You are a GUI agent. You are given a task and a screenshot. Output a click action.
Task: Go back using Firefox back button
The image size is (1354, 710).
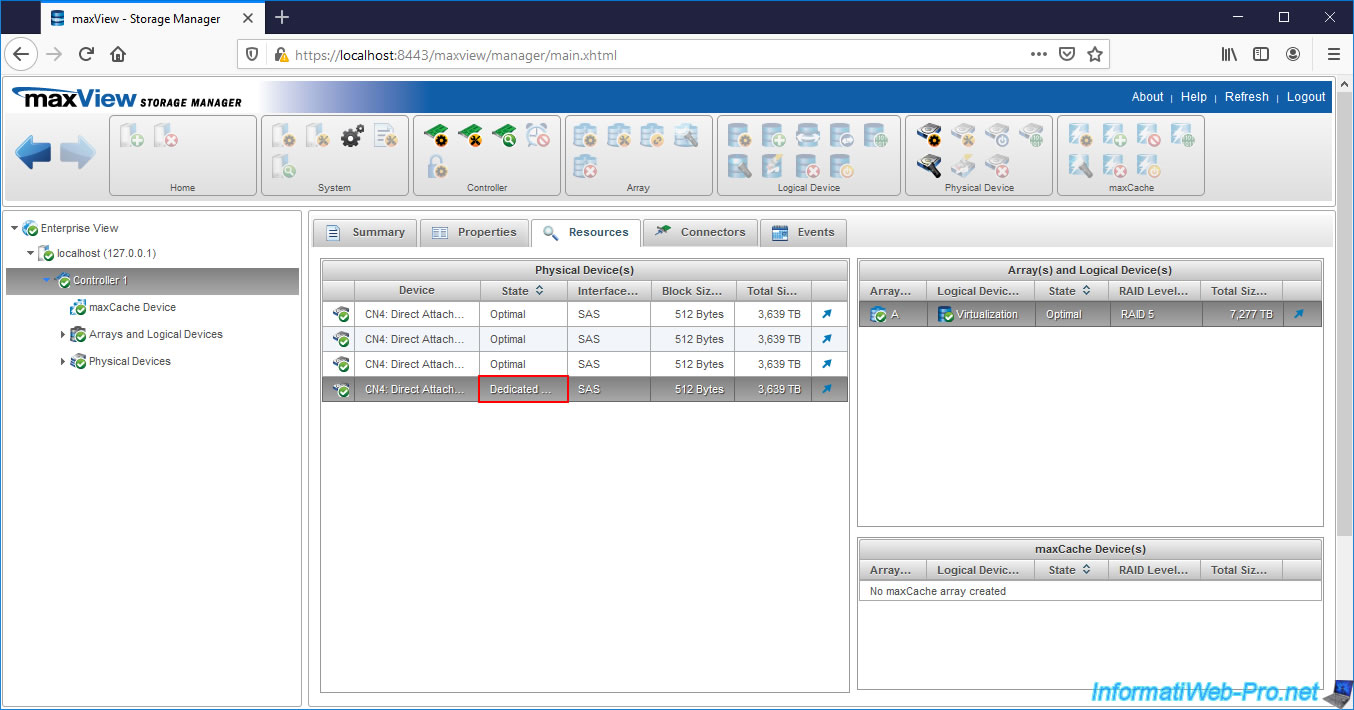[x=22, y=54]
